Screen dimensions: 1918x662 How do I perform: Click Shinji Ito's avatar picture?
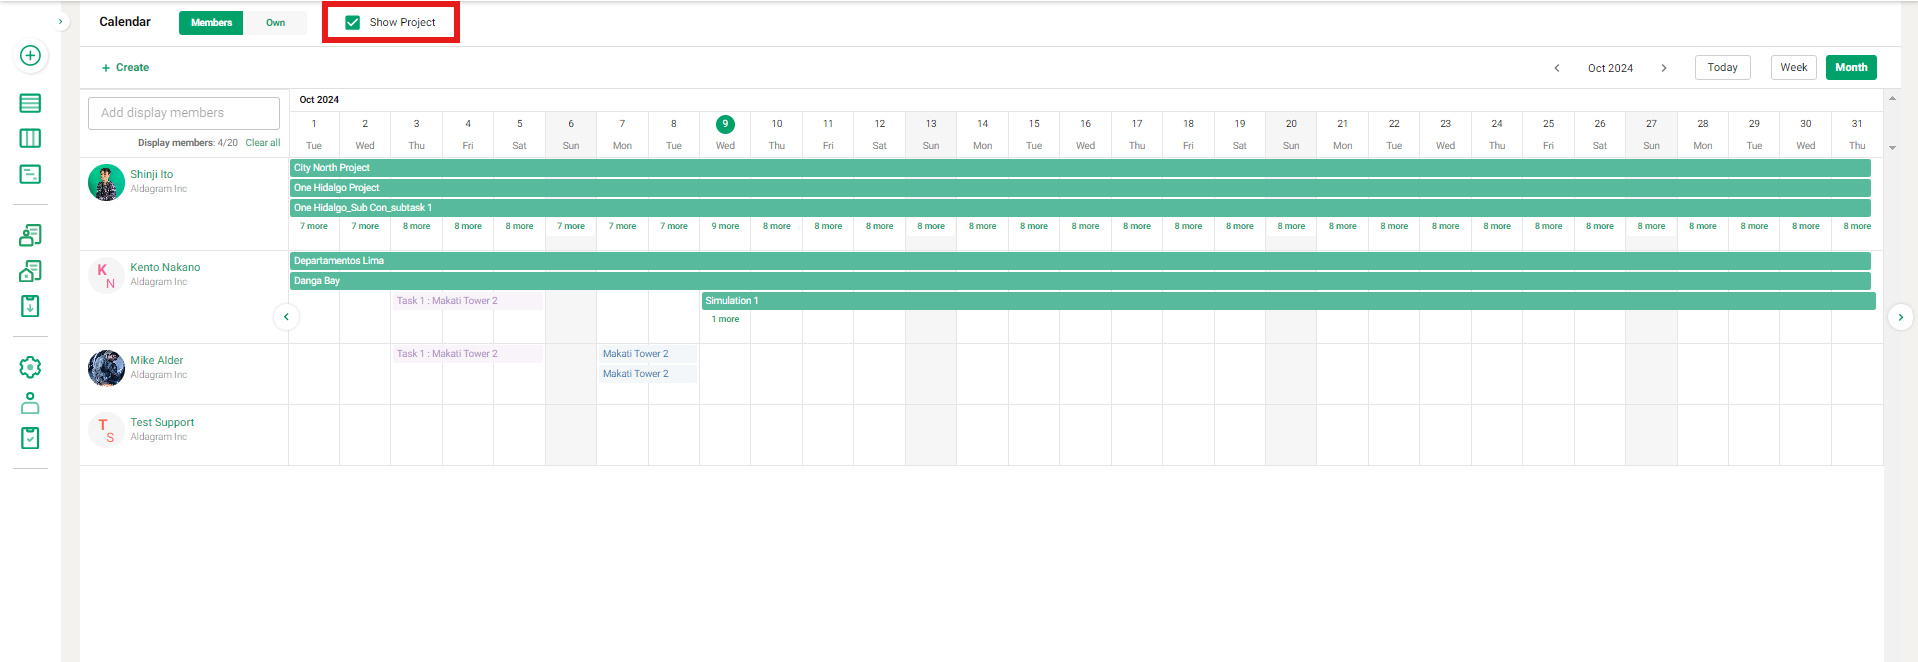tap(106, 182)
